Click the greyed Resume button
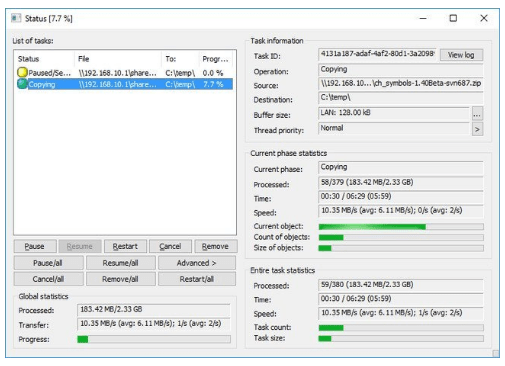 pos(80,246)
